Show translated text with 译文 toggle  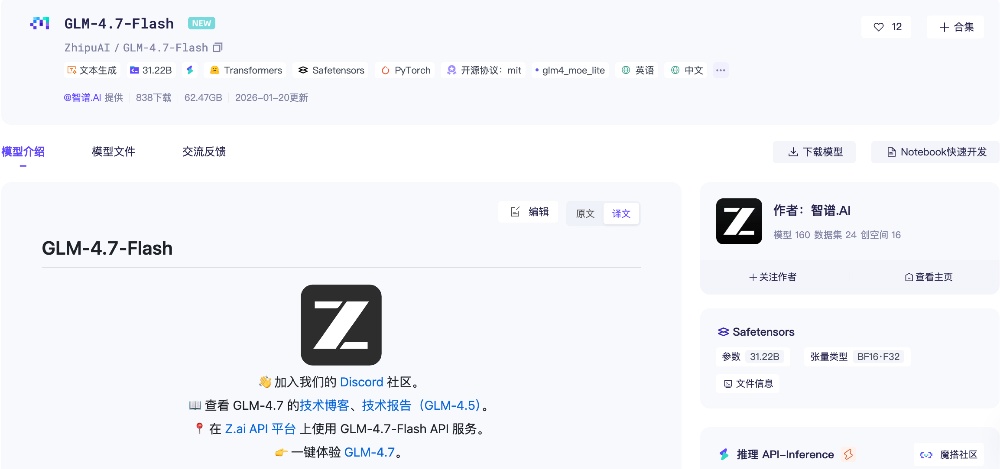621,214
